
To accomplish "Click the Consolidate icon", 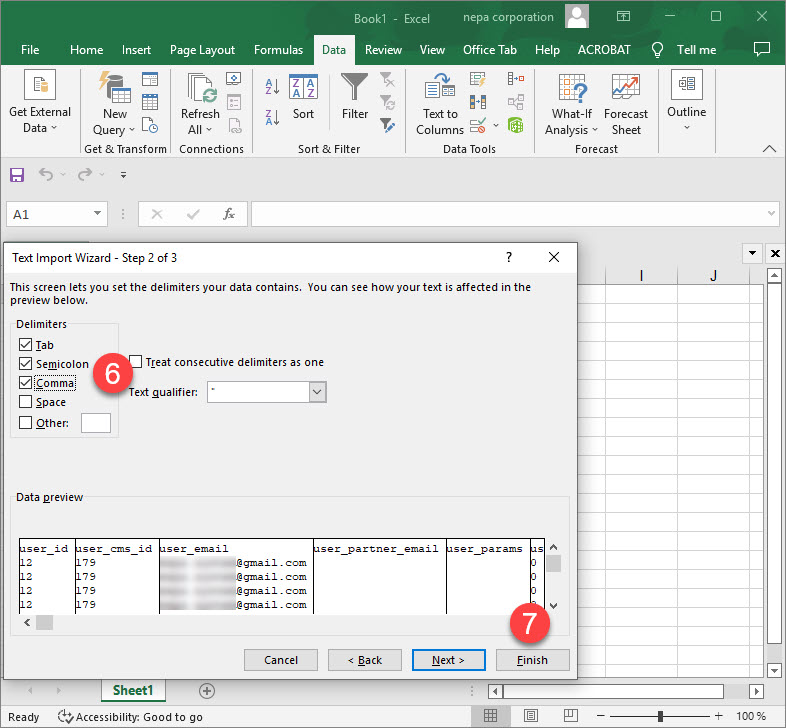I will point(516,79).
